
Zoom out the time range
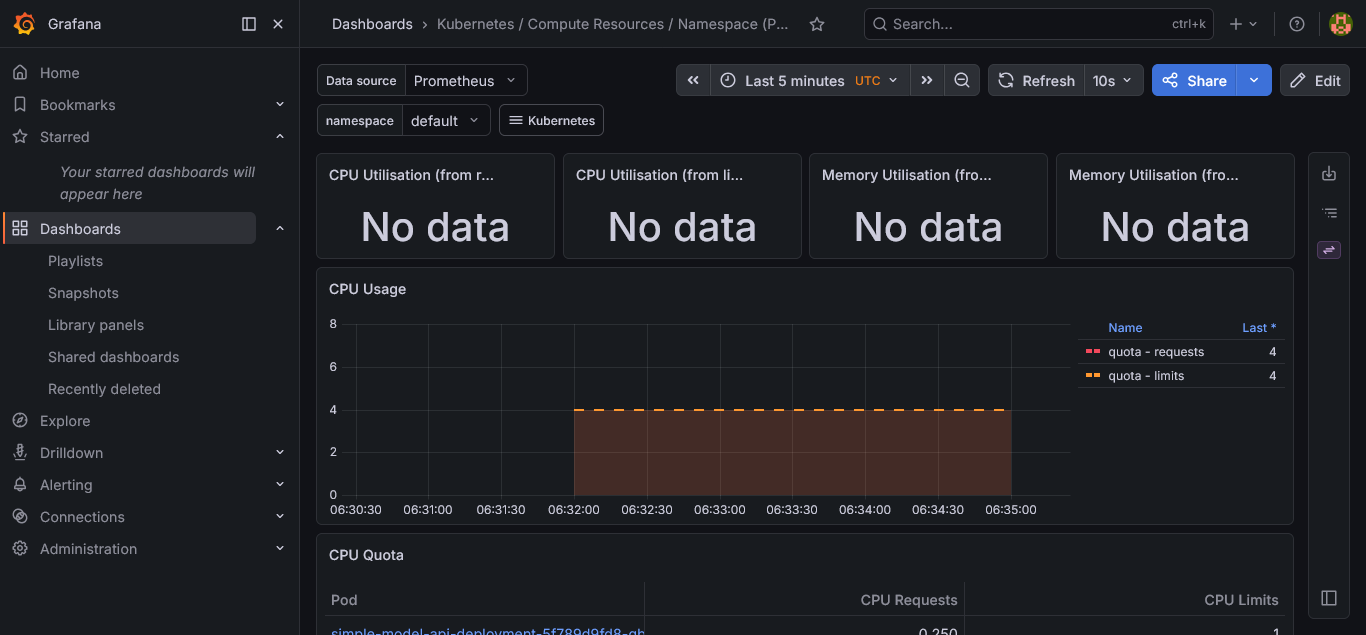(x=962, y=81)
